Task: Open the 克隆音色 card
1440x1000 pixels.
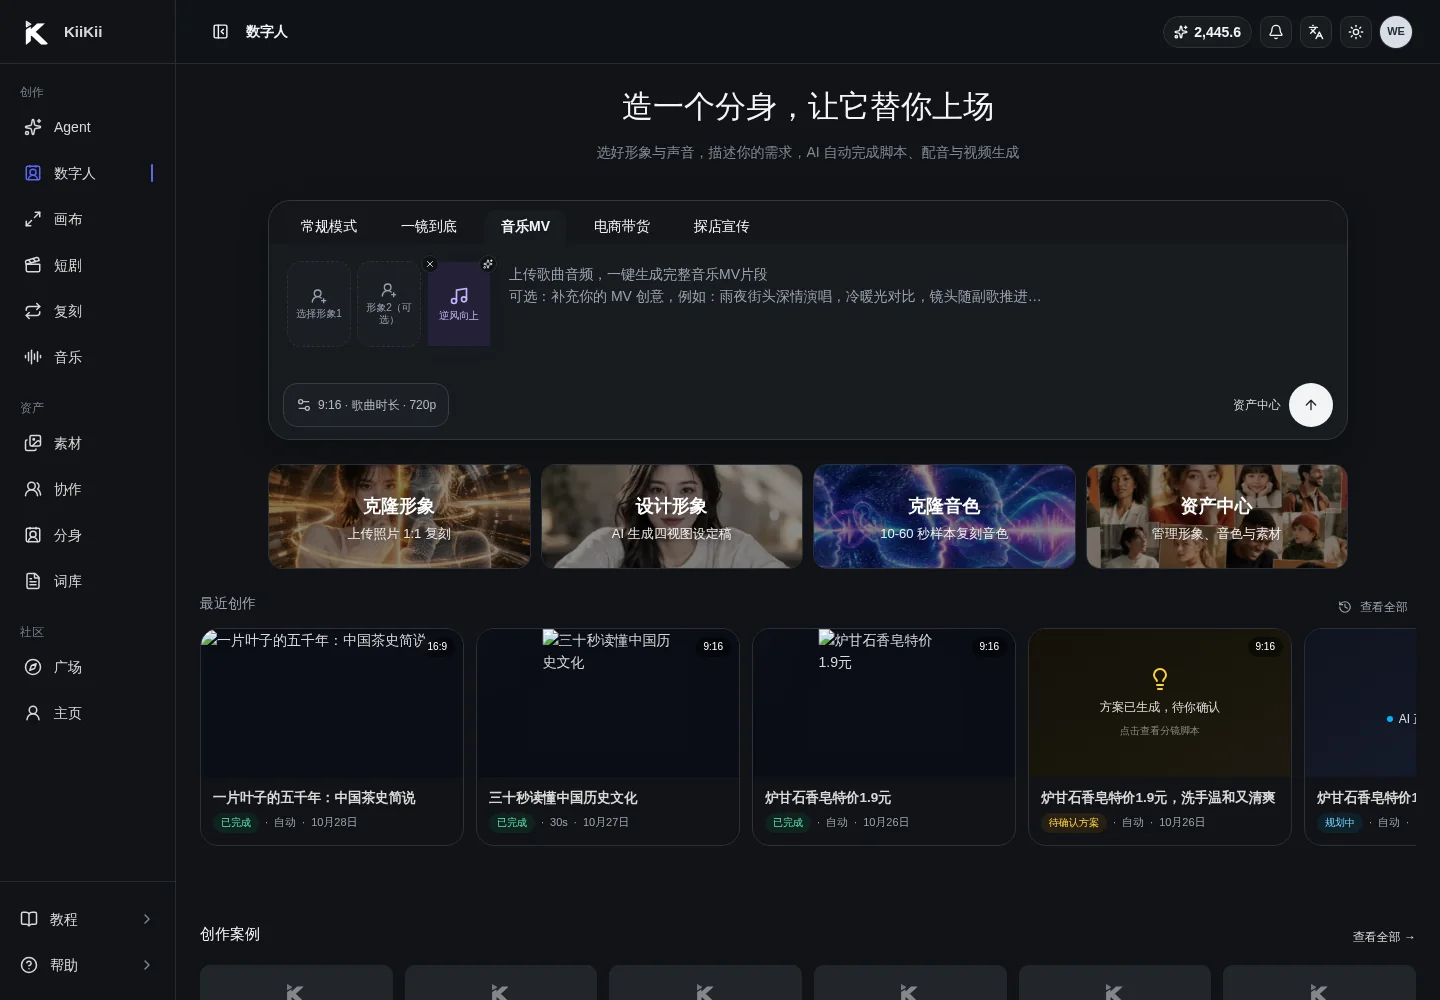Action: click(x=944, y=516)
